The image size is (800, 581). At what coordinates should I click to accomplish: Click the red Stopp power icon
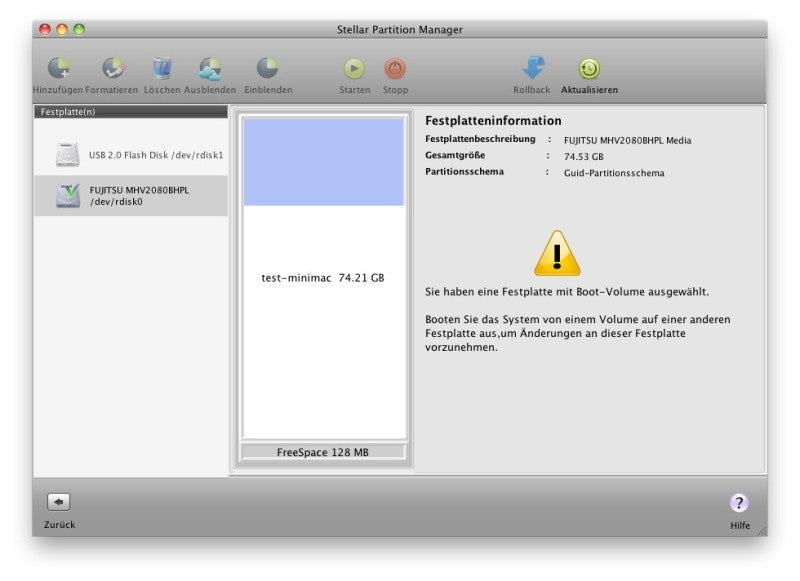click(395, 68)
